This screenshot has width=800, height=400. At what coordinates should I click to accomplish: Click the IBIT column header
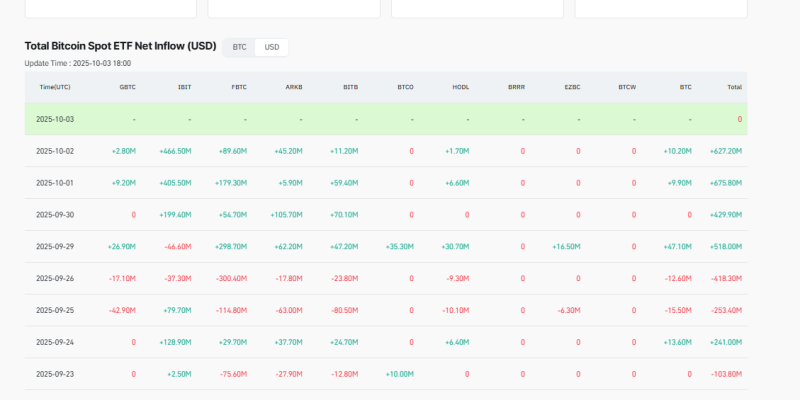click(x=184, y=87)
